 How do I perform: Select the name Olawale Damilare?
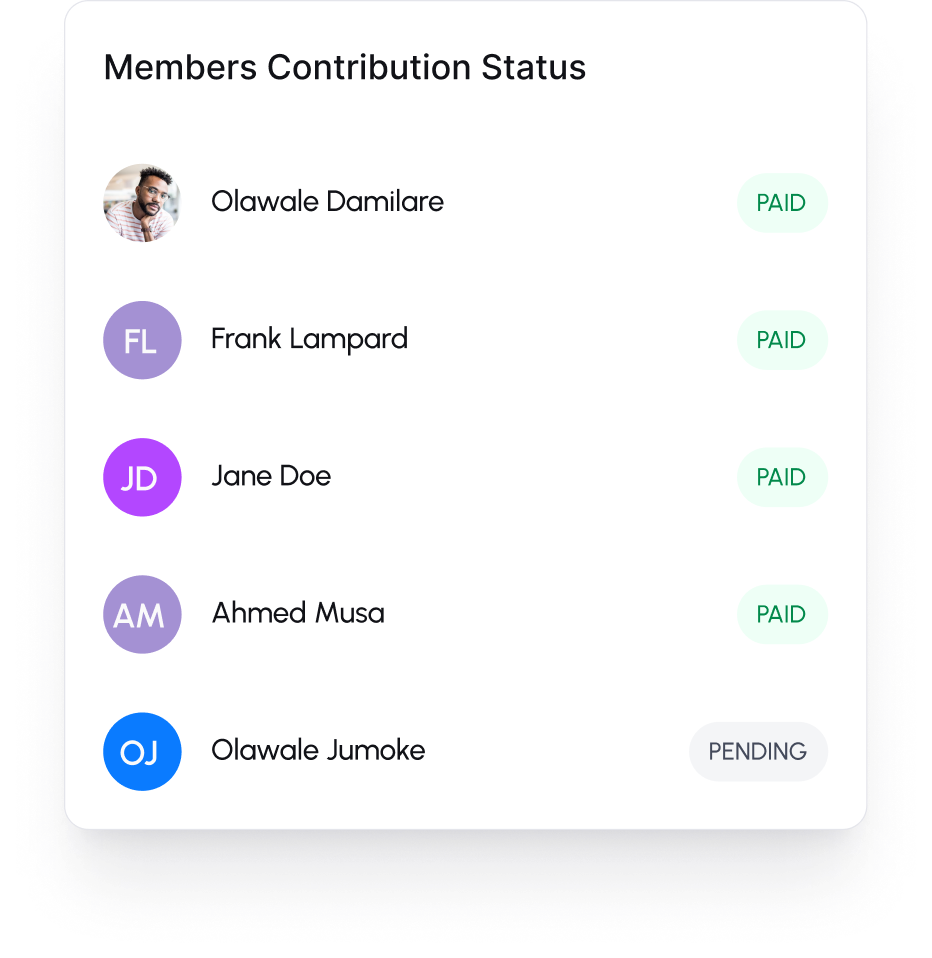pyautogui.click(x=327, y=202)
